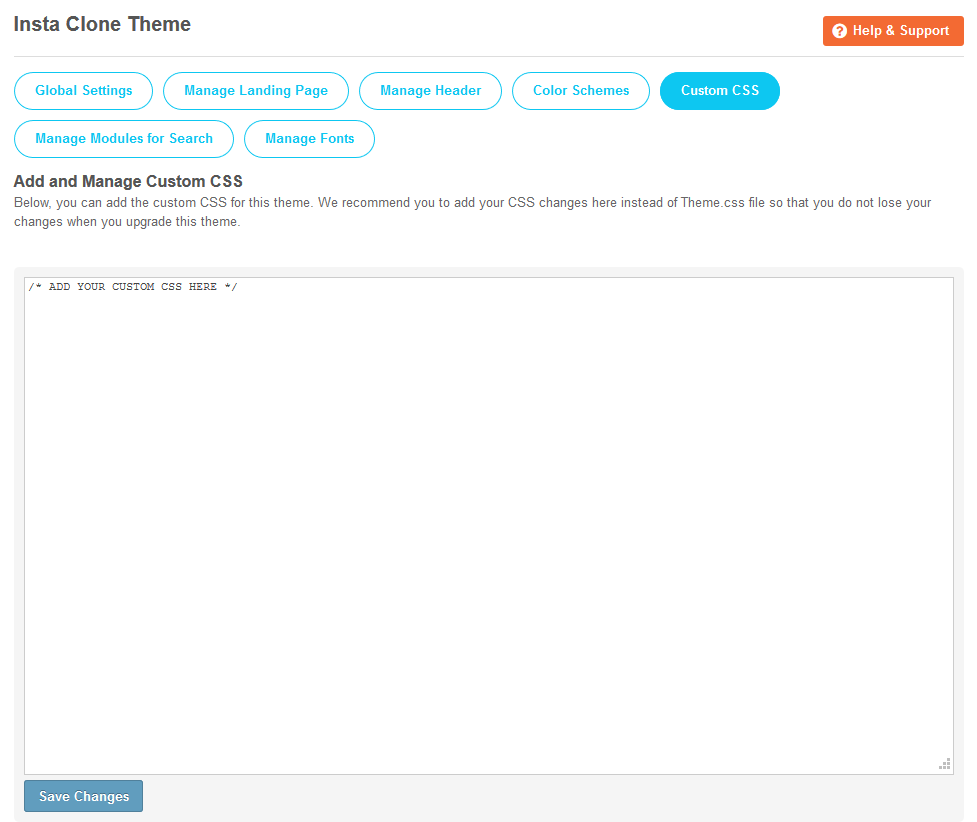This screenshot has height=822, width=977.
Task: Open Manage Modules for Search tab
Action: click(x=124, y=139)
